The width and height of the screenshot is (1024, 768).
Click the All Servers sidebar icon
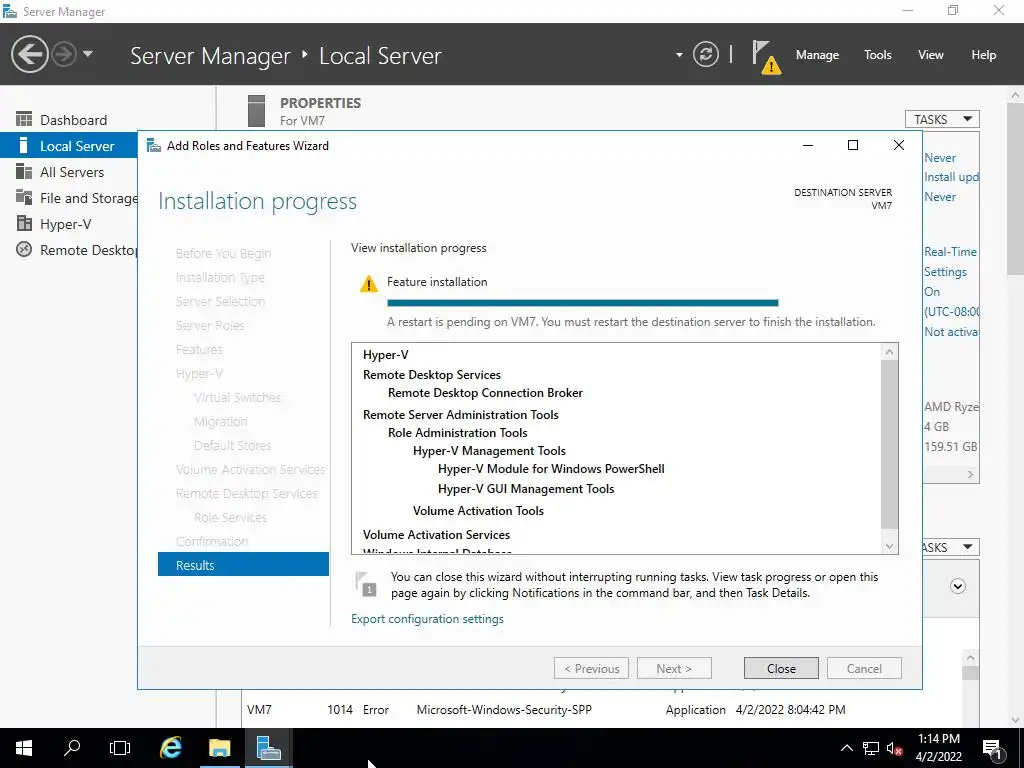[24, 171]
